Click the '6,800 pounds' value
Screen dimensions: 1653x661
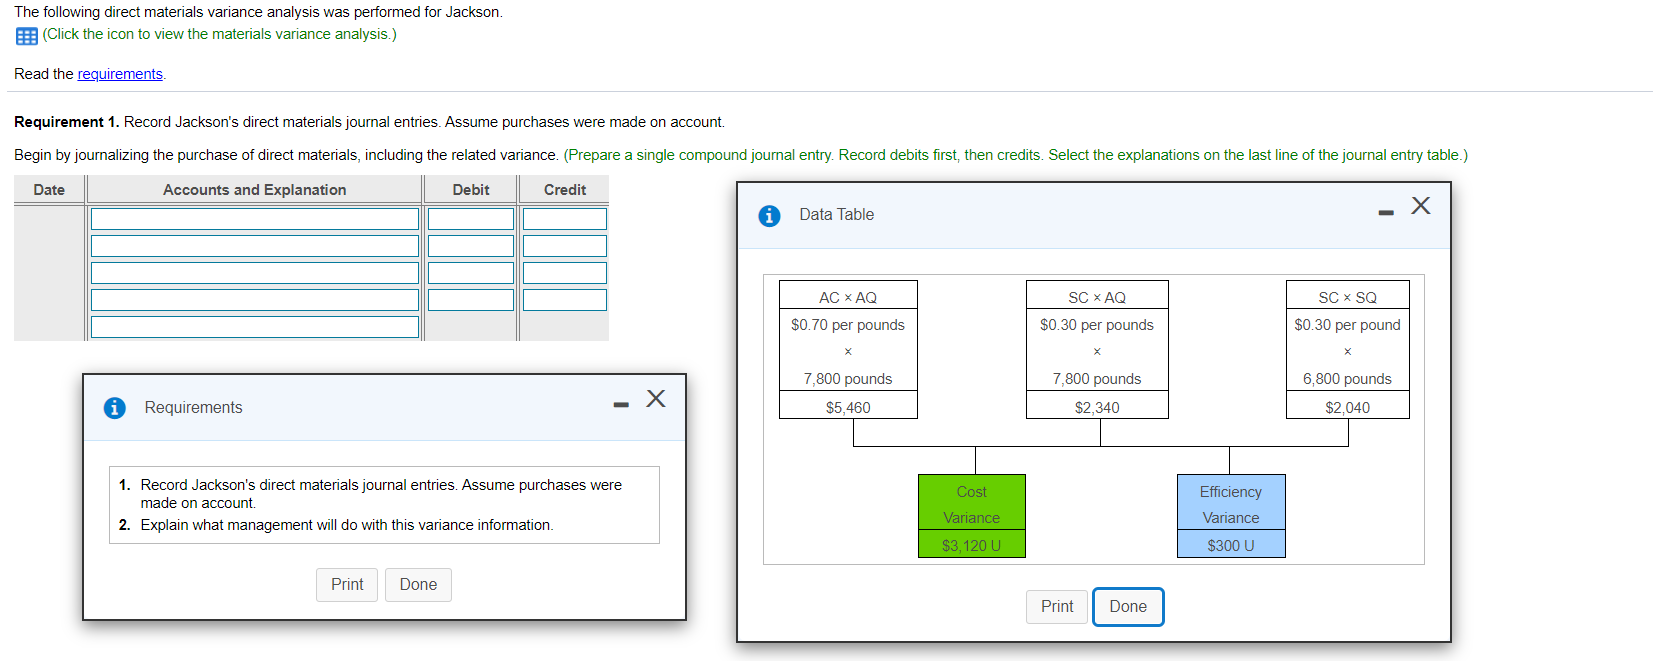coord(1348,379)
